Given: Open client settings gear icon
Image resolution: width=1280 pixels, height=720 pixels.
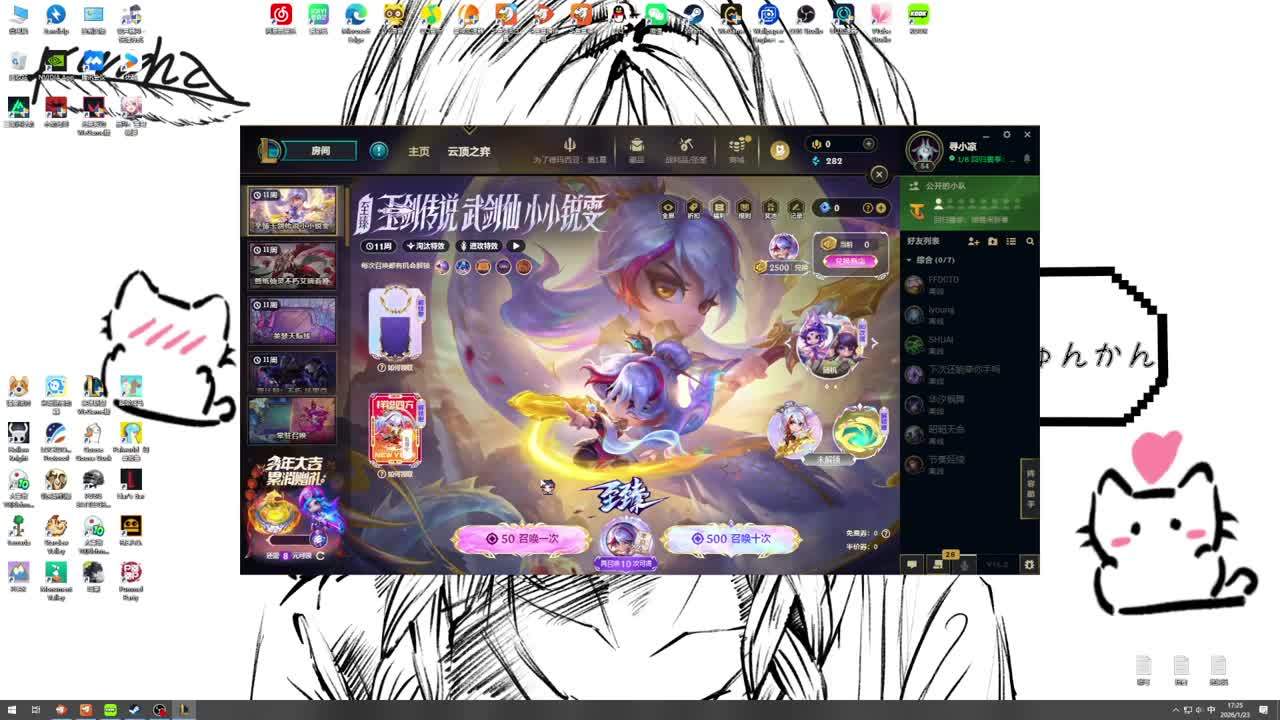Looking at the screenshot, I should [x=1008, y=134].
